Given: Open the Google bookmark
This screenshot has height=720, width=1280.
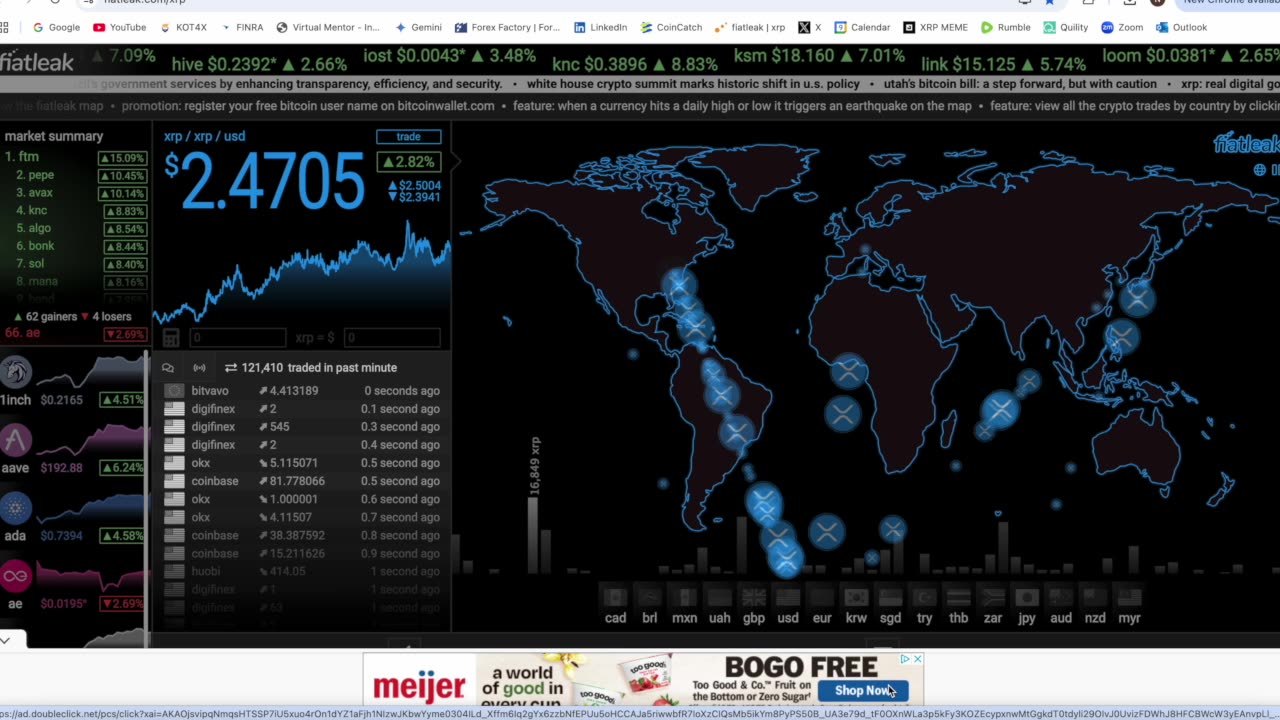Looking at the screenshot, I should (x=56, y=27).
